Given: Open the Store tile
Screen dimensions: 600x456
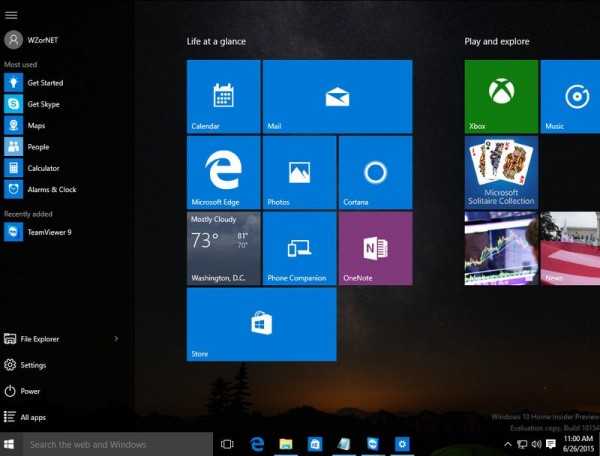Looking at the screenshot, I should tap(261, 324).
